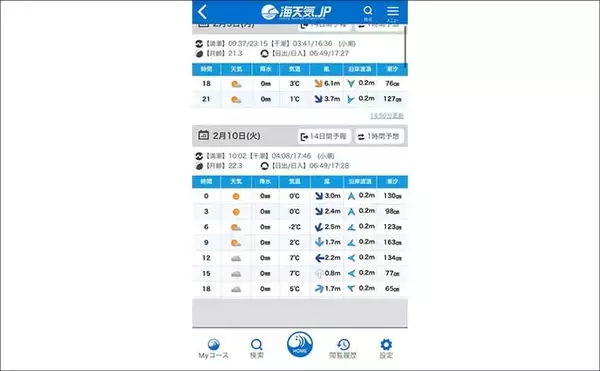Screen dimensions: 600x371
Task: Switch to 1時間予報 for 2月10日
Action: coord(379,136)
